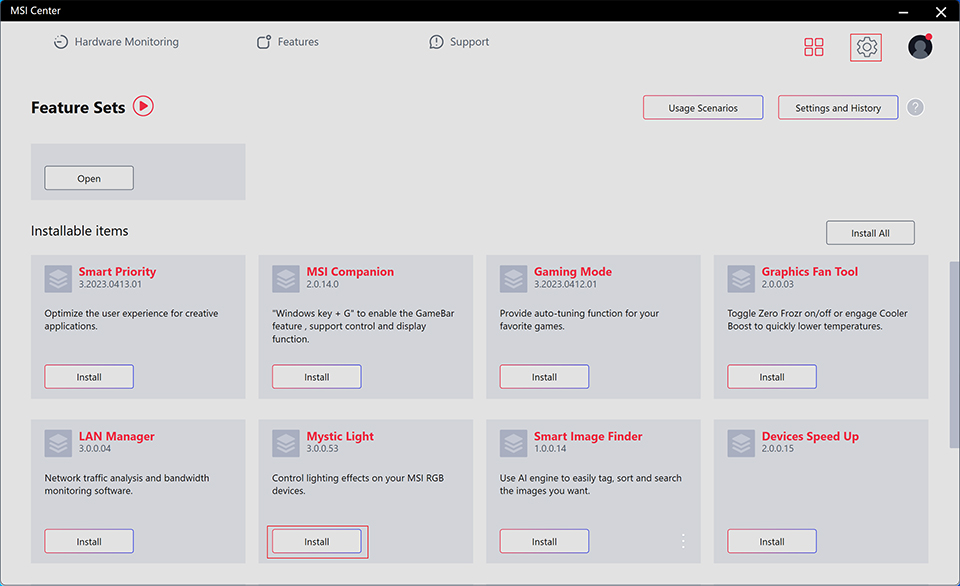960x586 pixels.
Task: Click version 2.0.14.0 under MSI Companion
Action: click(x=322, y=284)
